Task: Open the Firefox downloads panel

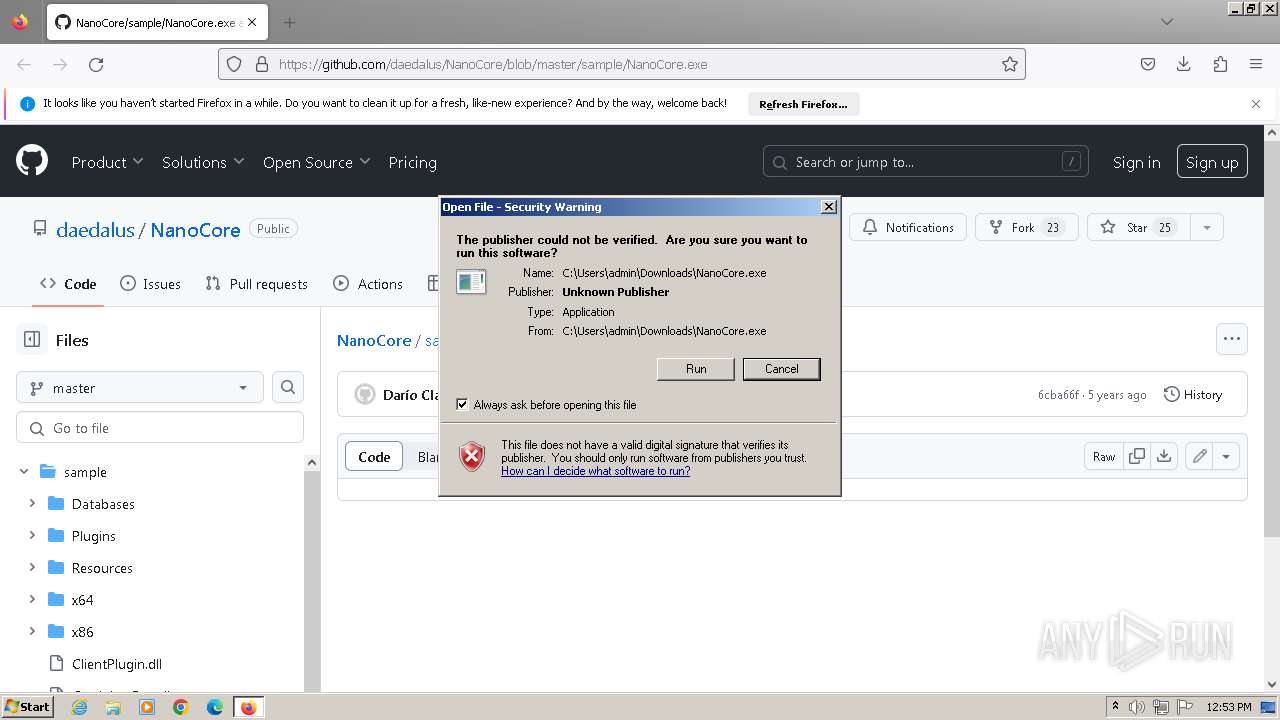Action: [1184, 64]
